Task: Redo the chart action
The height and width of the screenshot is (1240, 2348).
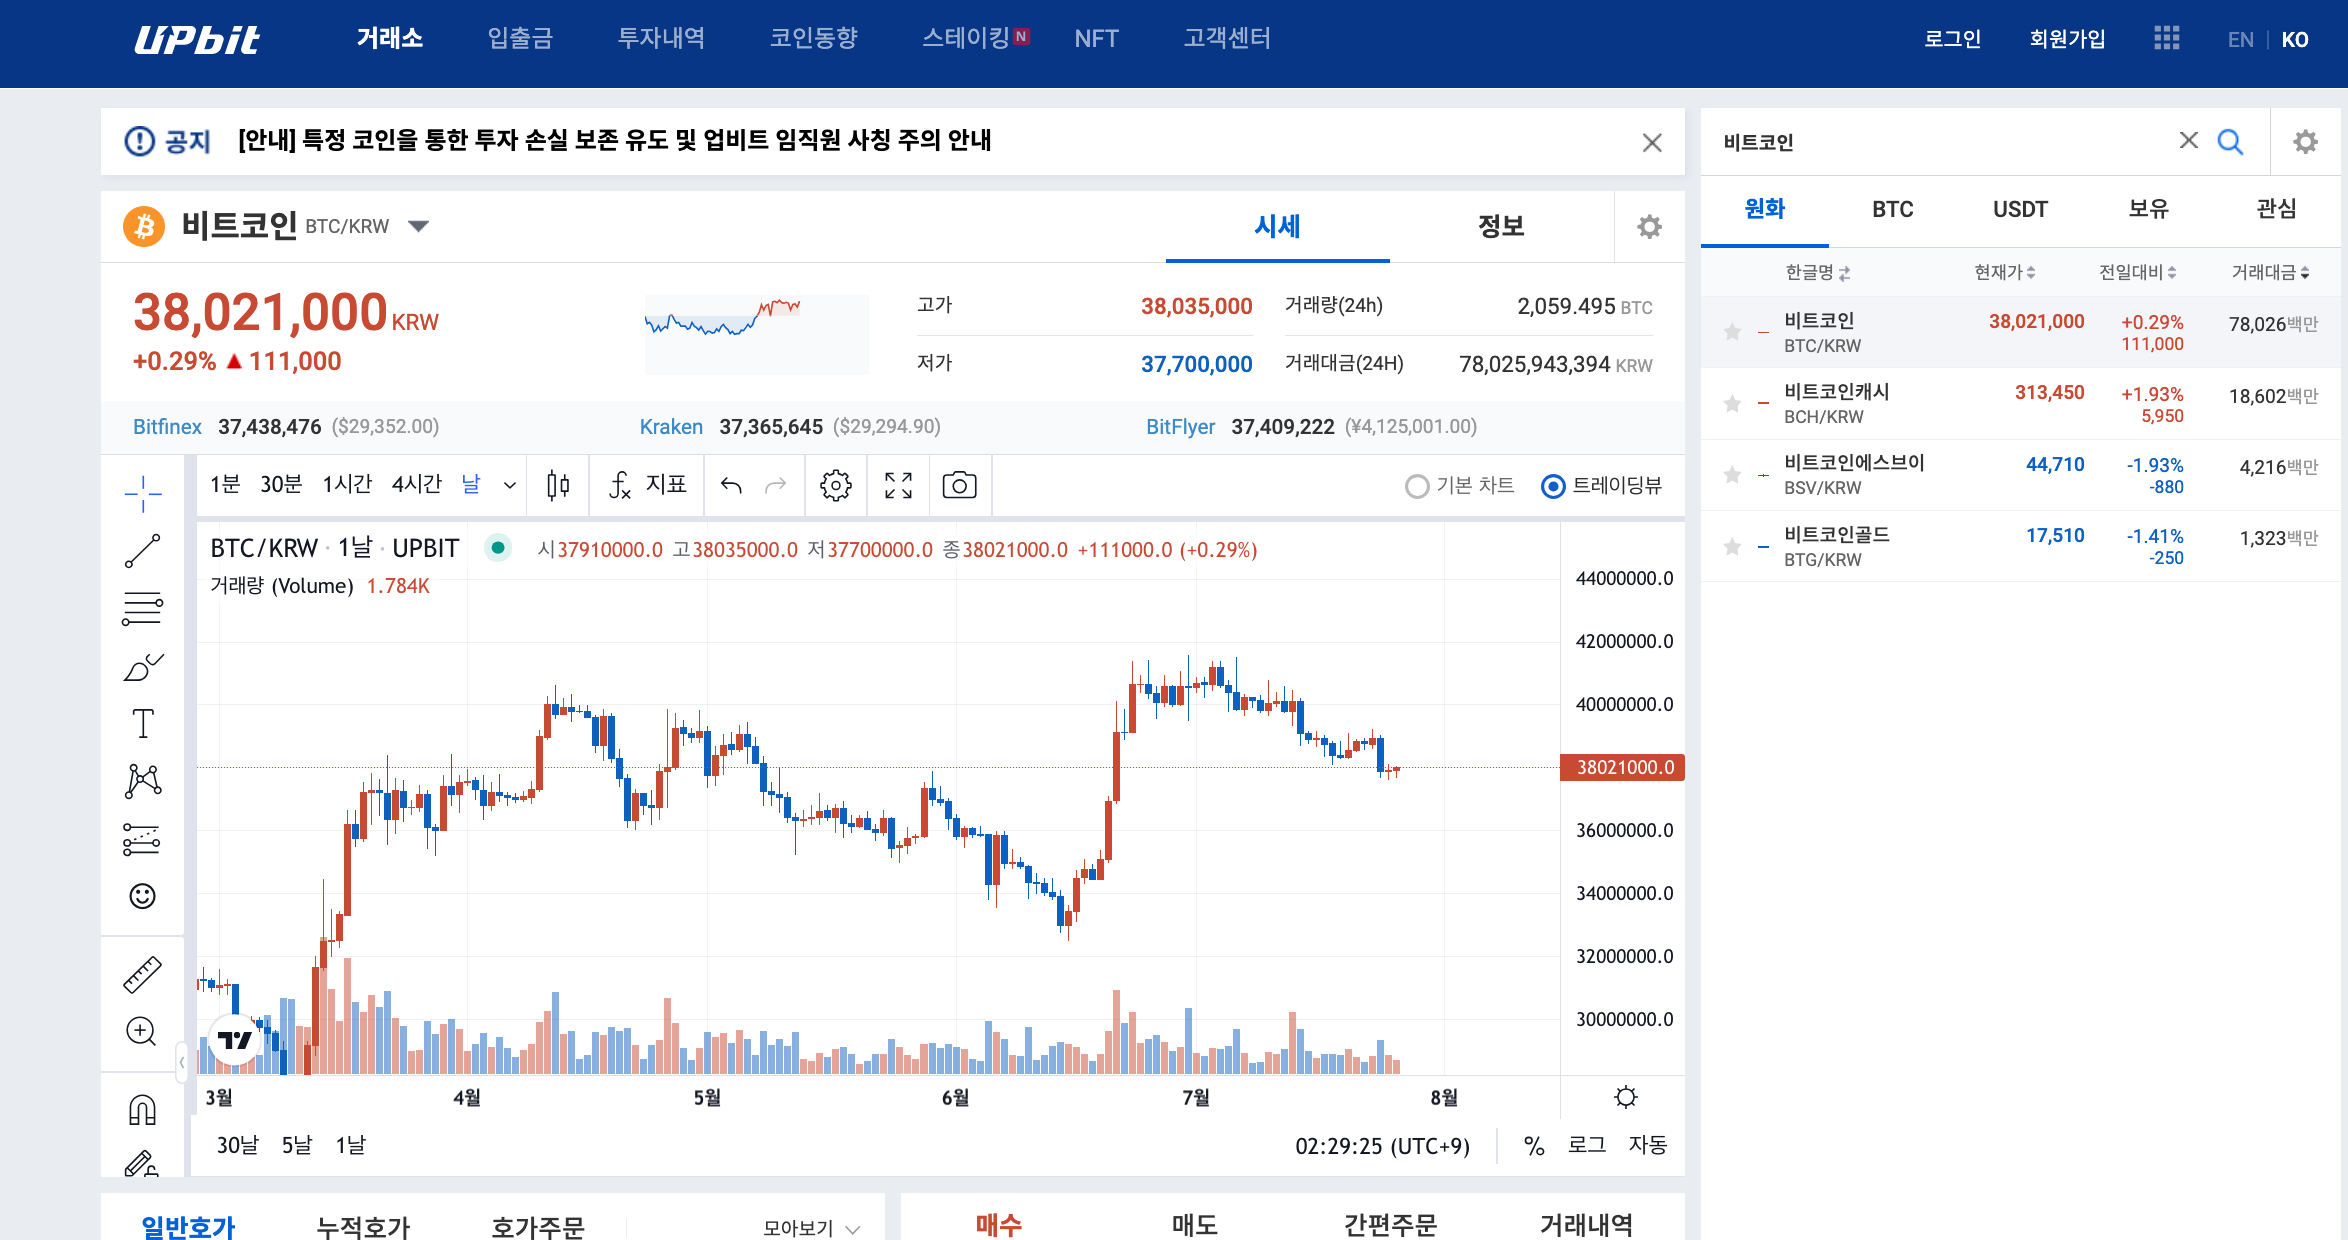Action: pyautogui.click(x=775, y=486)
